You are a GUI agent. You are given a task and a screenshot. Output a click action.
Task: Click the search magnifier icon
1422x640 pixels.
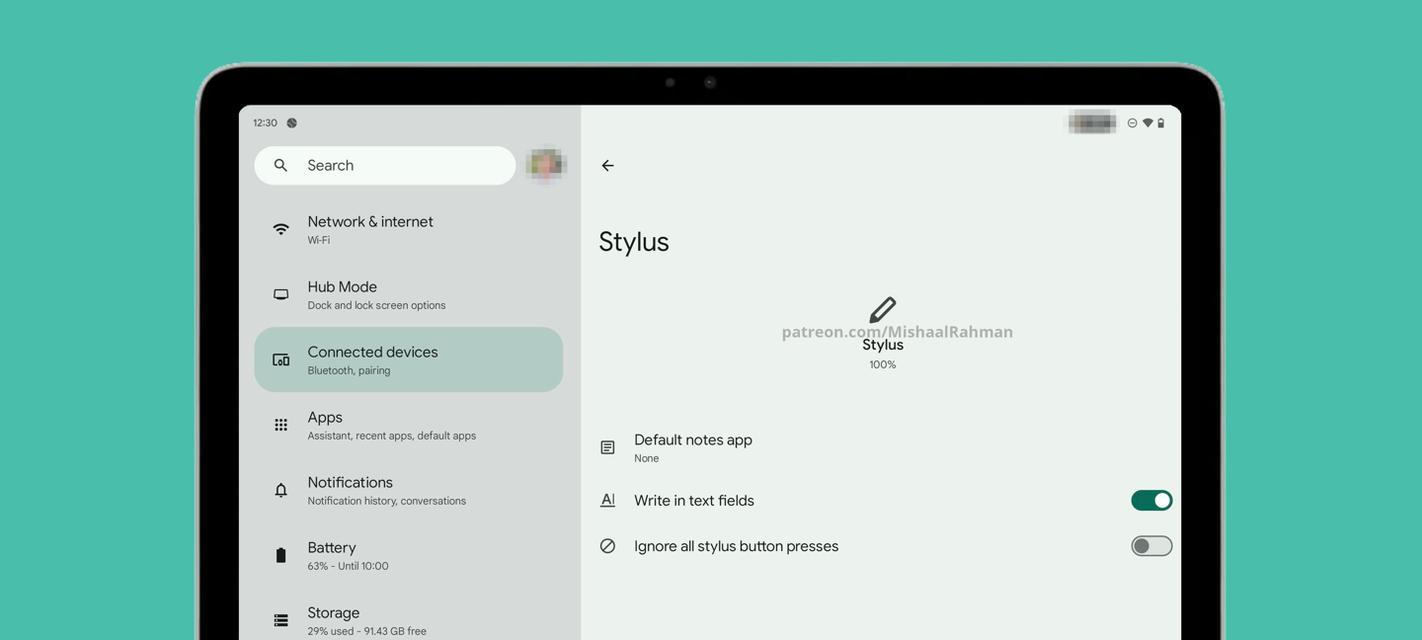tap(281, 166)
